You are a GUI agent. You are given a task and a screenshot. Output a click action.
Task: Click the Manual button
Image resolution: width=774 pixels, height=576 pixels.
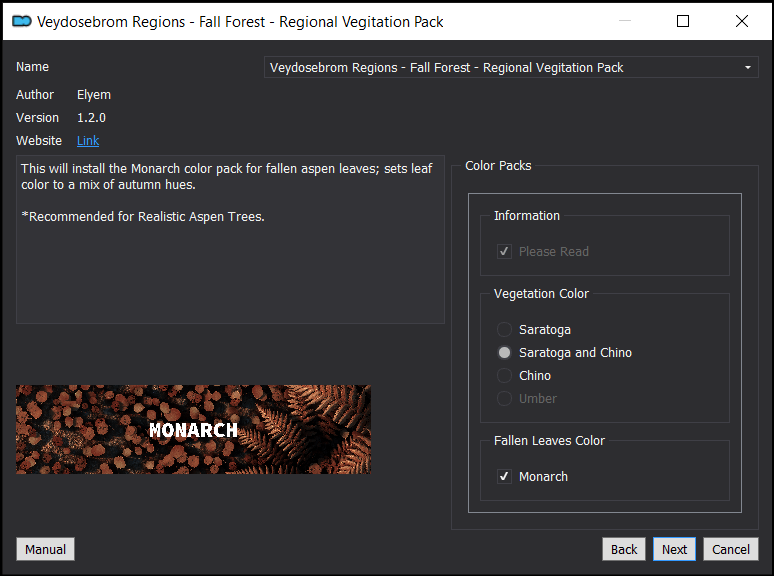(x=45, y=549)
